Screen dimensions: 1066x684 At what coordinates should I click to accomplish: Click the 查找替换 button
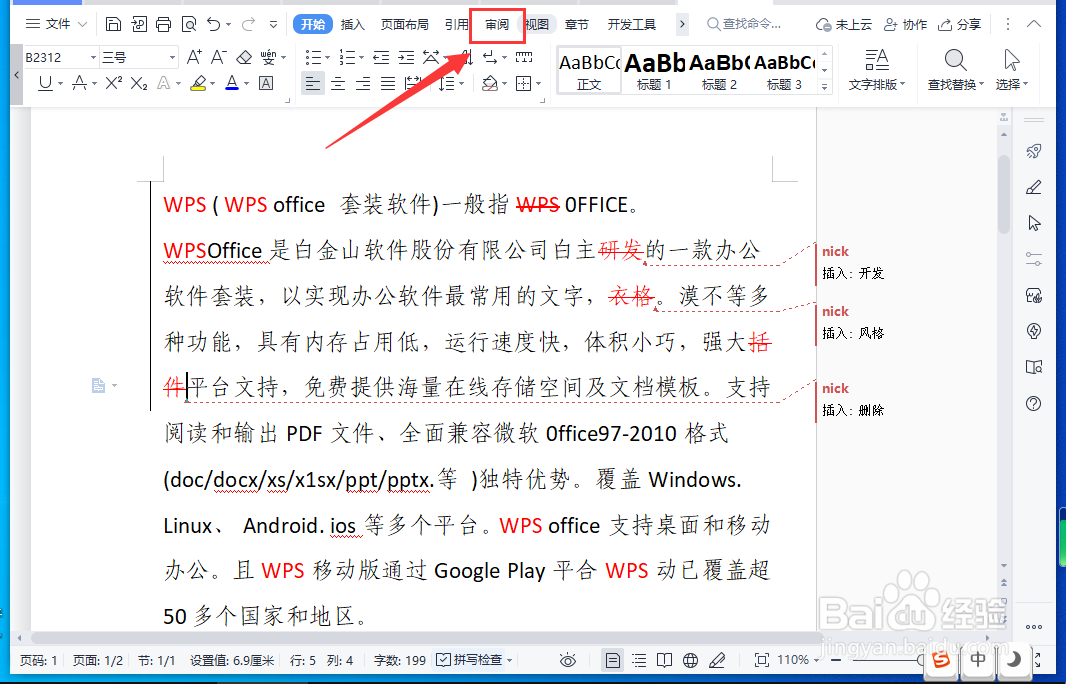955,69
